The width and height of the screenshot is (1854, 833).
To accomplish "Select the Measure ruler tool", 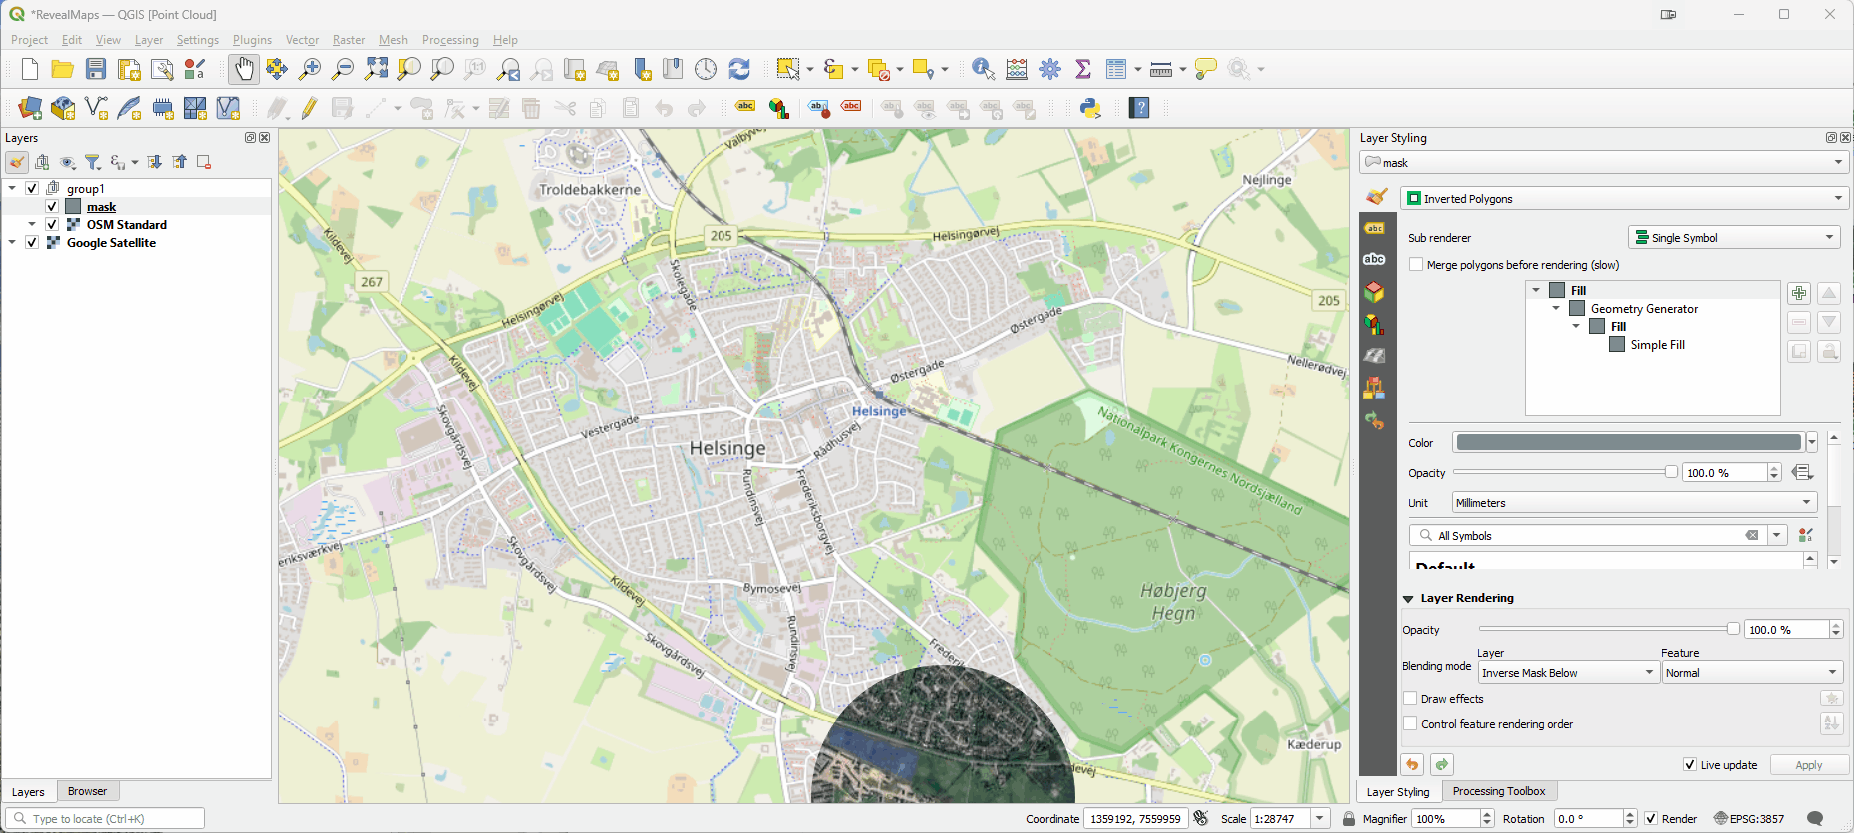I will coord(1161,69).
